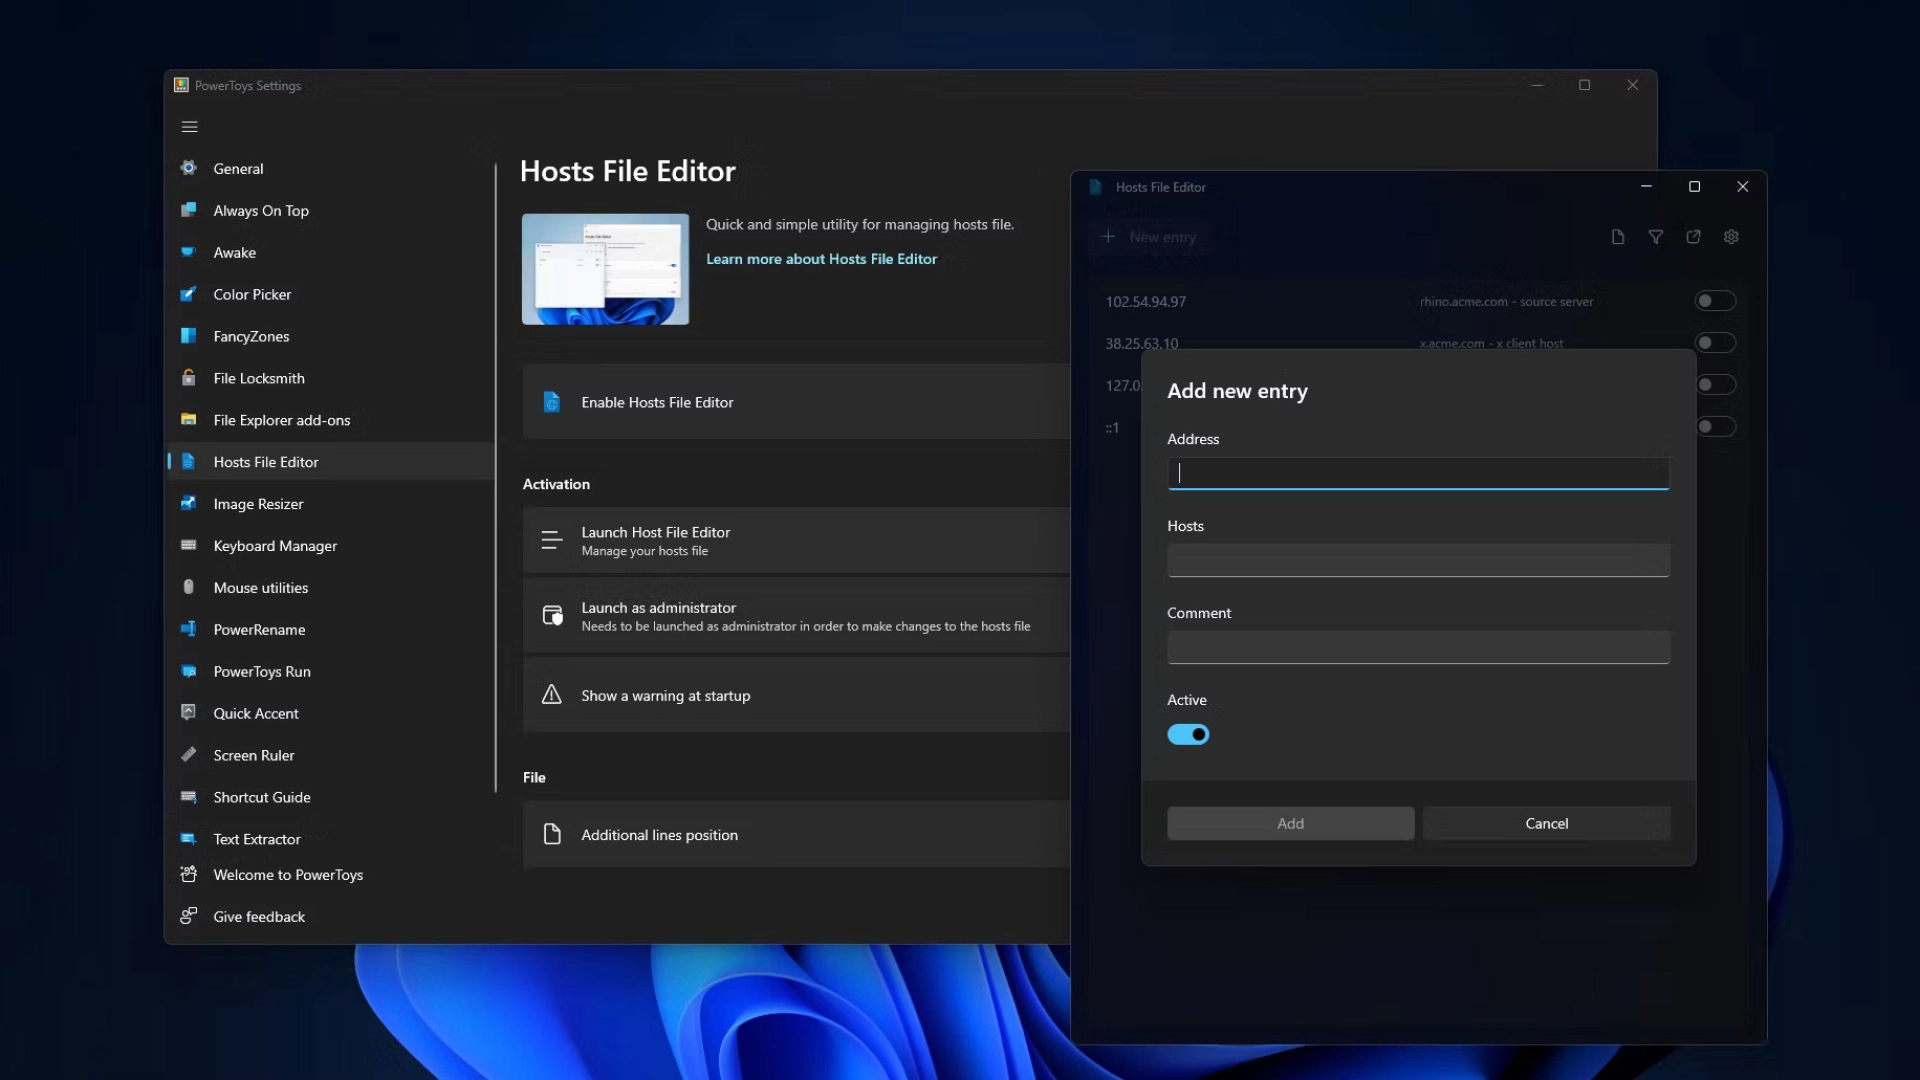The height and width of the screenshot is (1080, 1920).
Task: Open the filter icon in Hosts File Editor toolbar
Action: coord(1656,237)
